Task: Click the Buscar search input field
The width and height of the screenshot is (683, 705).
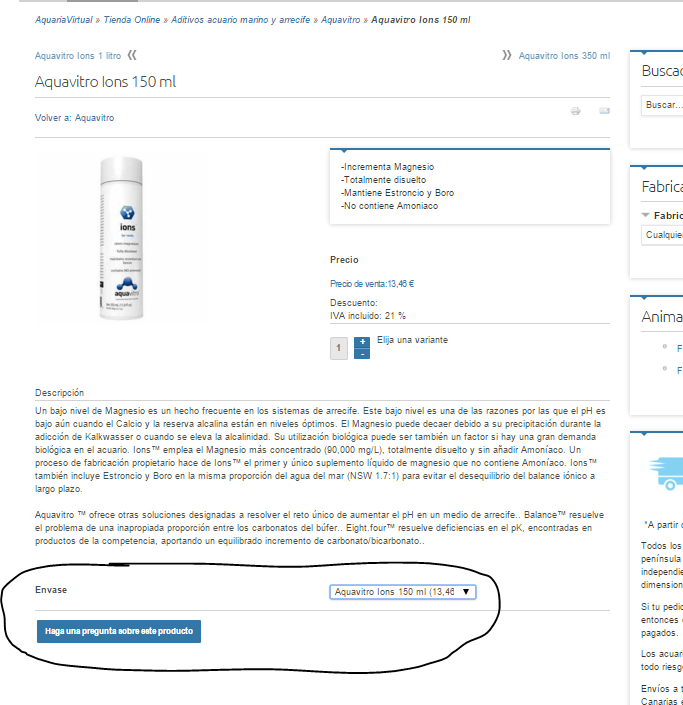Action: click(x=662, y=105)
